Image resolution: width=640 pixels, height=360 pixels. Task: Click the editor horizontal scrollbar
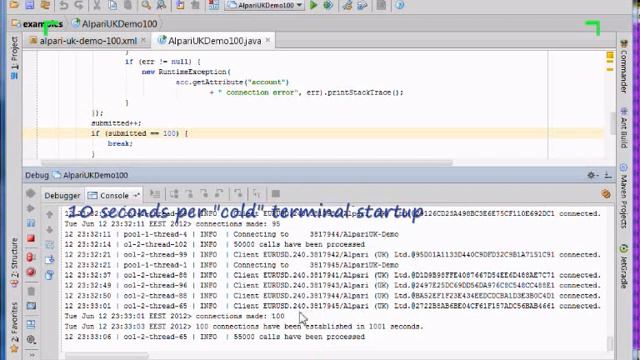[247, 163]
